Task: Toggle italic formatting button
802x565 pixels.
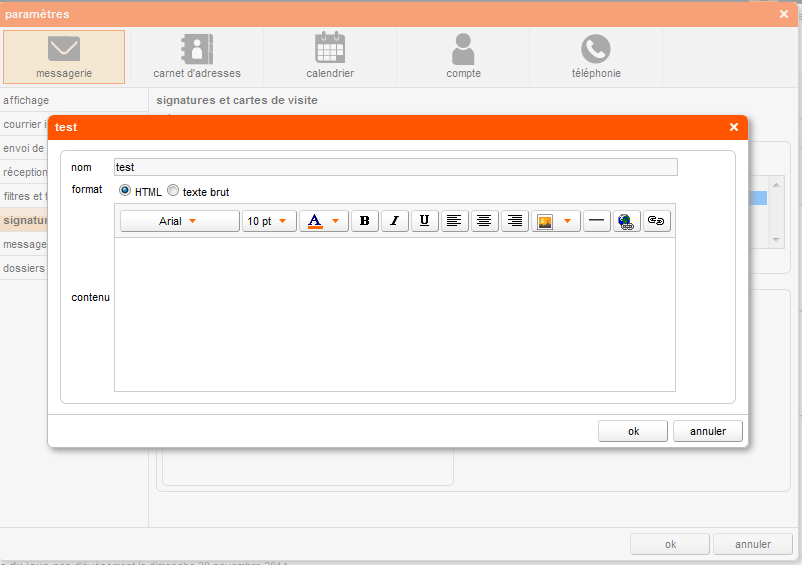Action: pos(395,221)
